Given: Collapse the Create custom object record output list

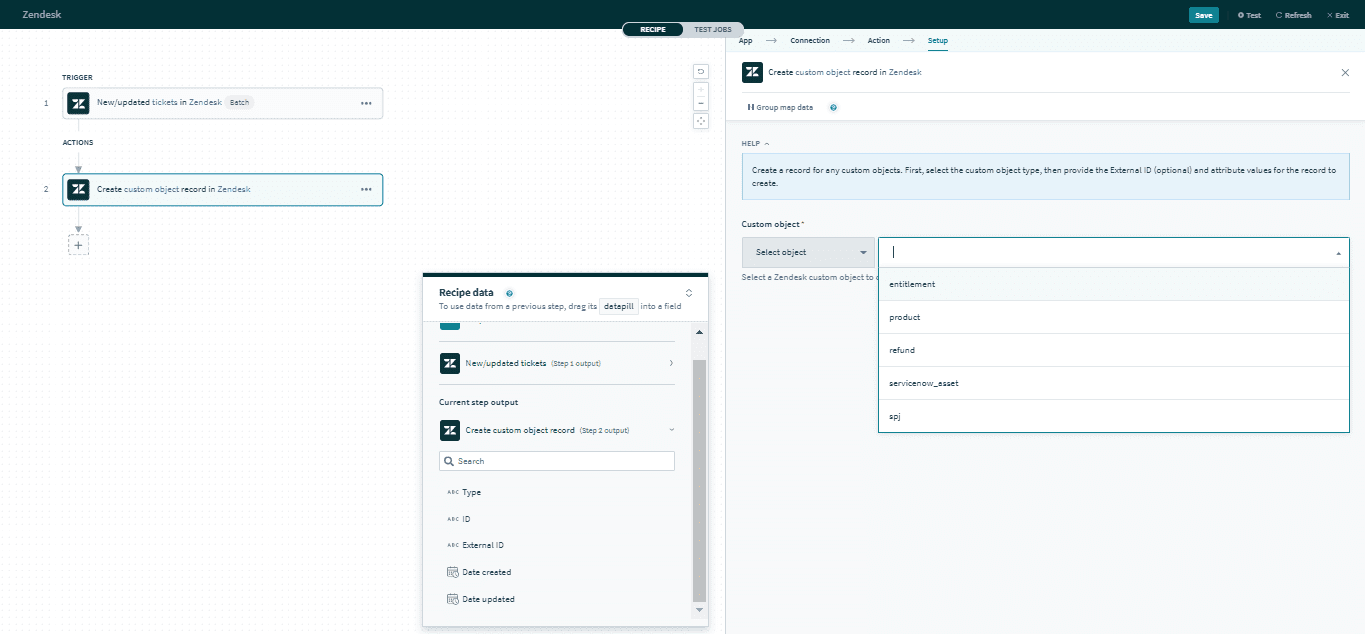Looking at the screenshot, I should (x=671, y=430).
